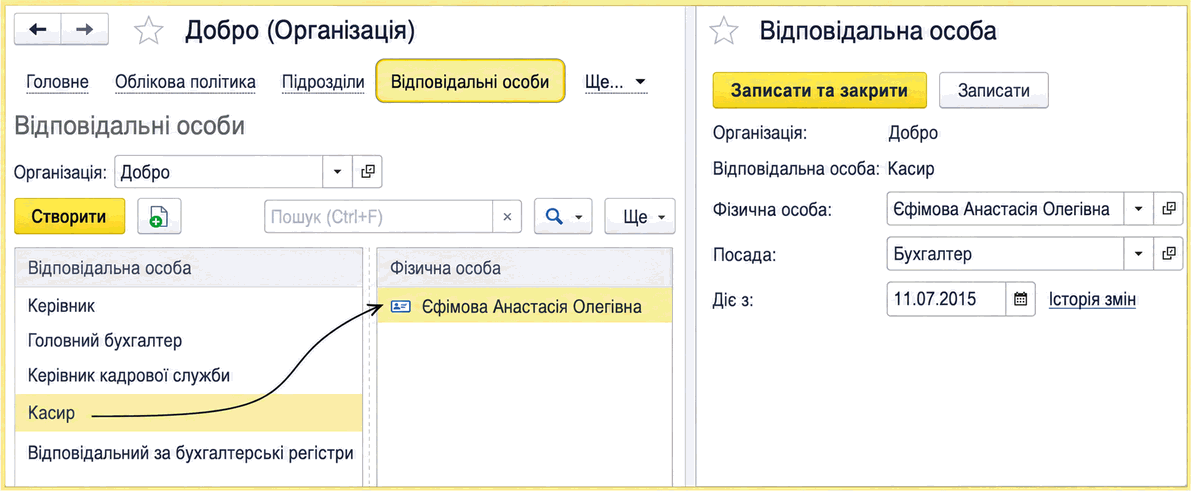The width and height of the screenshot is (1191, 492).
Task: Select Керівник кадрової служби row
Action: click(188, 376)
